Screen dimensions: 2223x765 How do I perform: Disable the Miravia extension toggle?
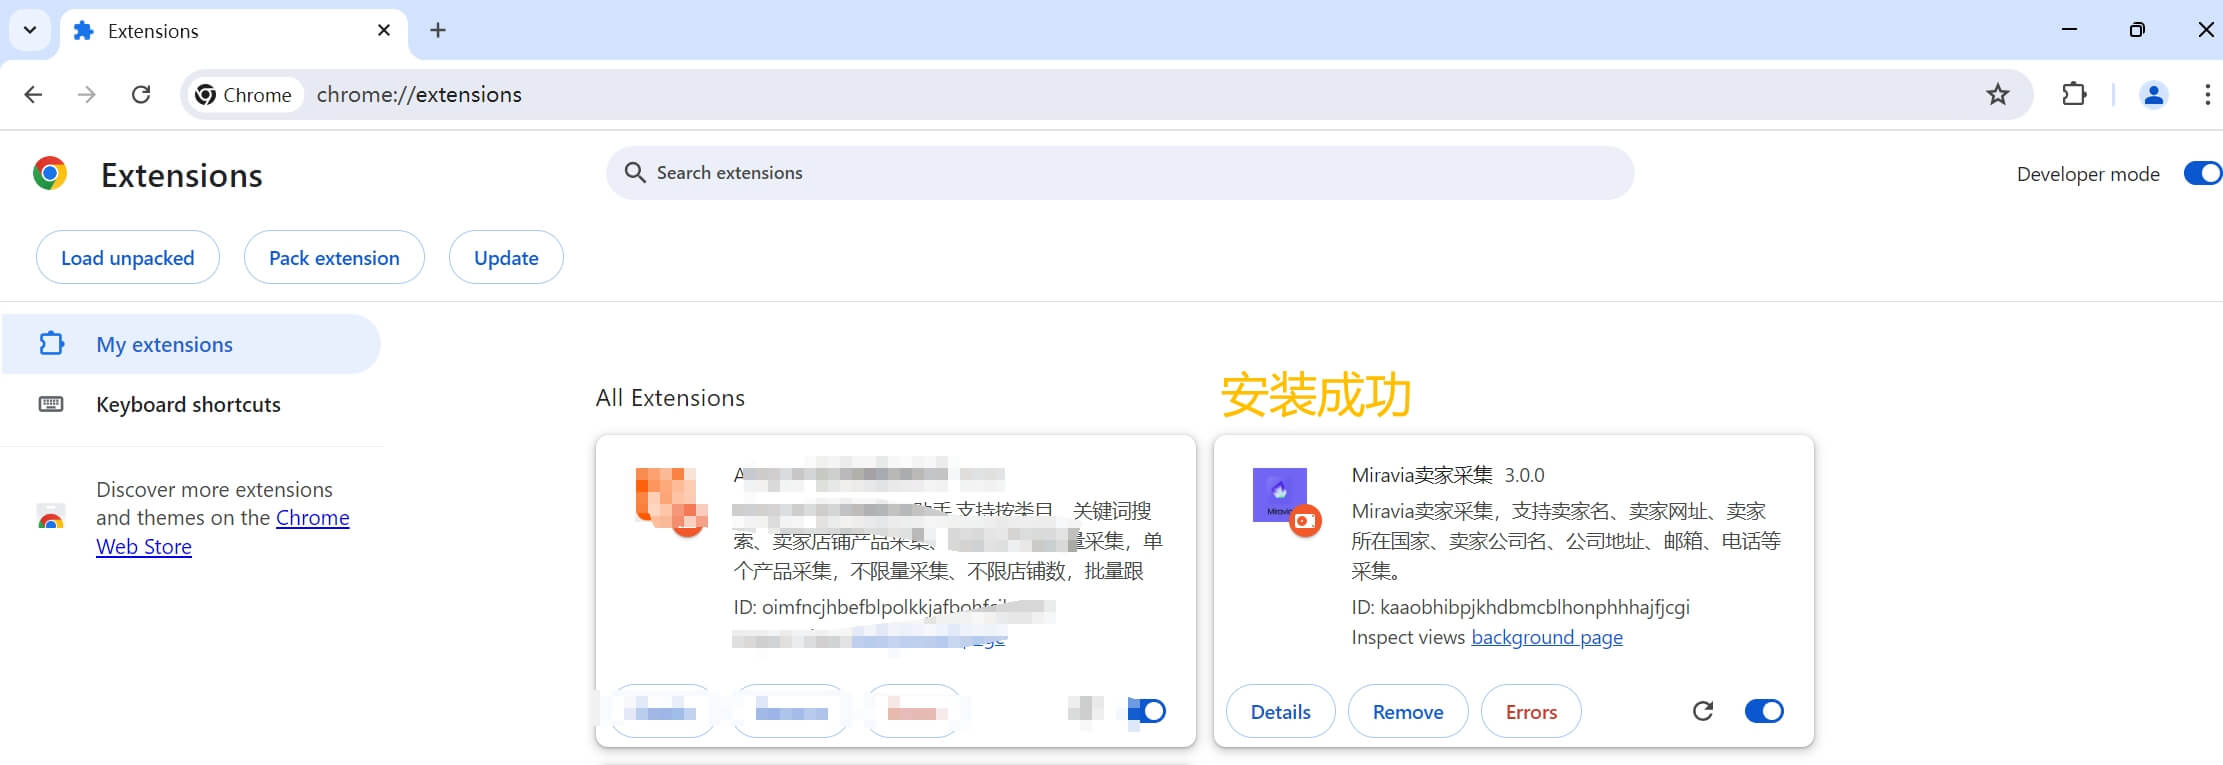[x=1764, y=711]
